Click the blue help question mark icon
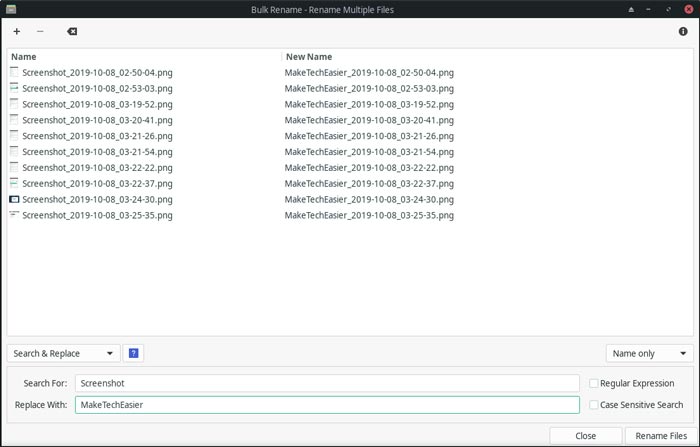 pyautogui.click(x=133, y=354)
